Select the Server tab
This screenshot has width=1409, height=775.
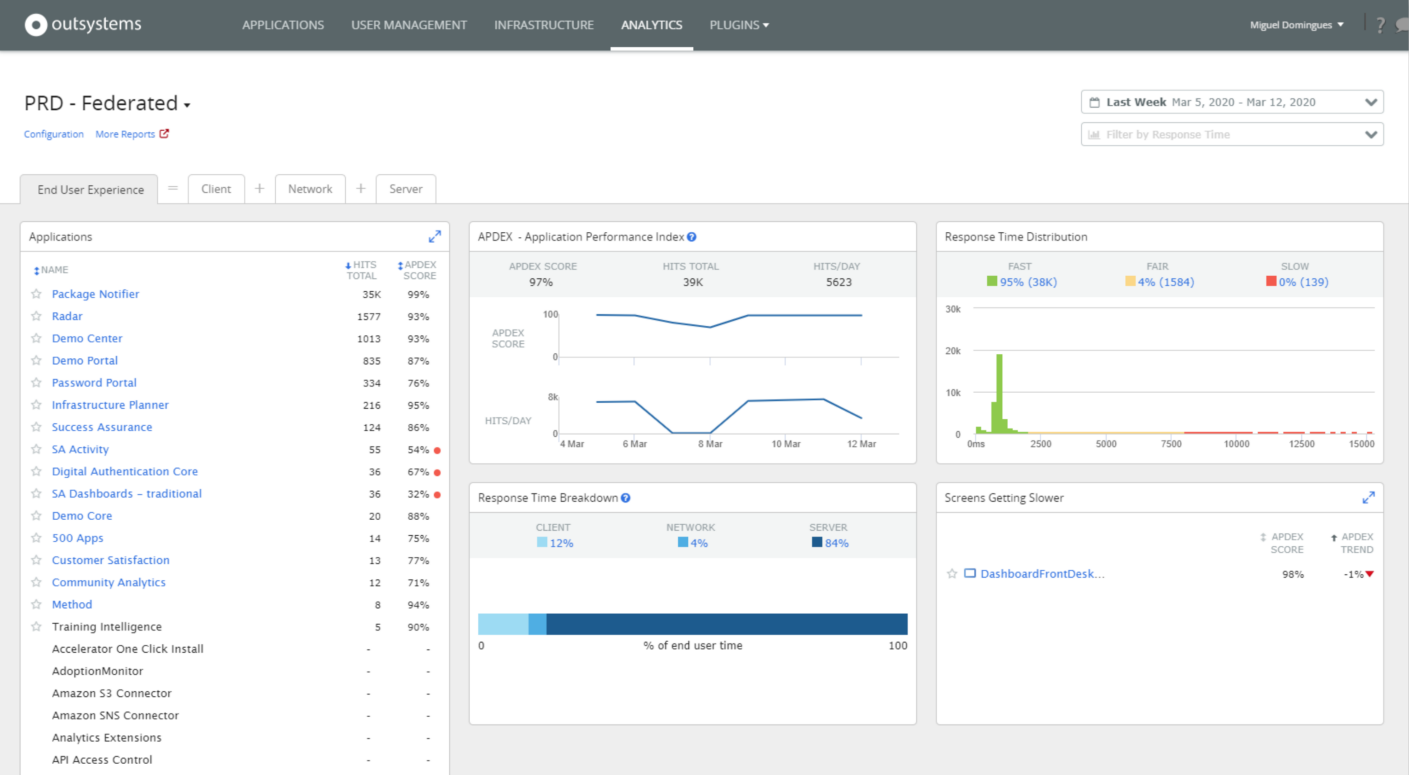(406, 189)
